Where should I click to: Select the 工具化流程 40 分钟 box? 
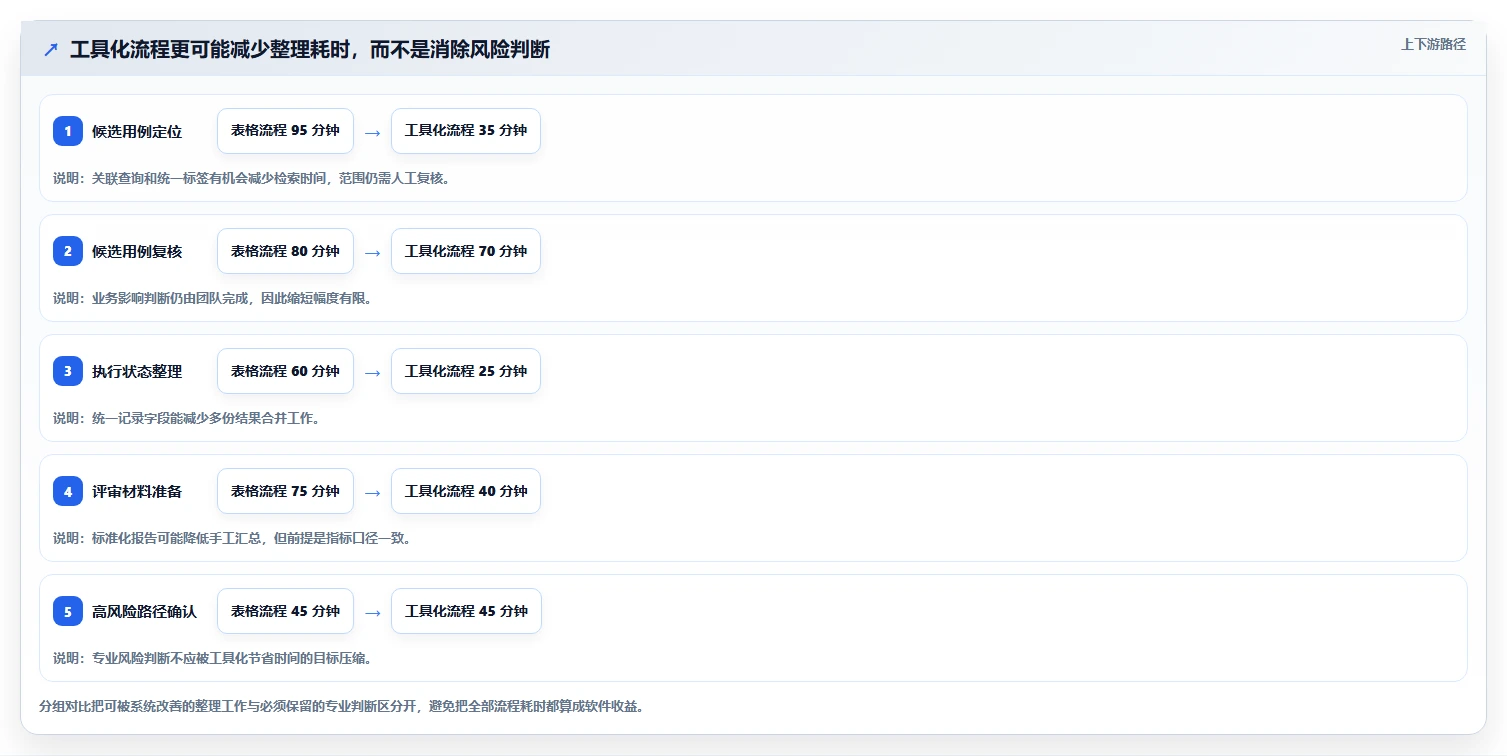(x=466, y=491)
